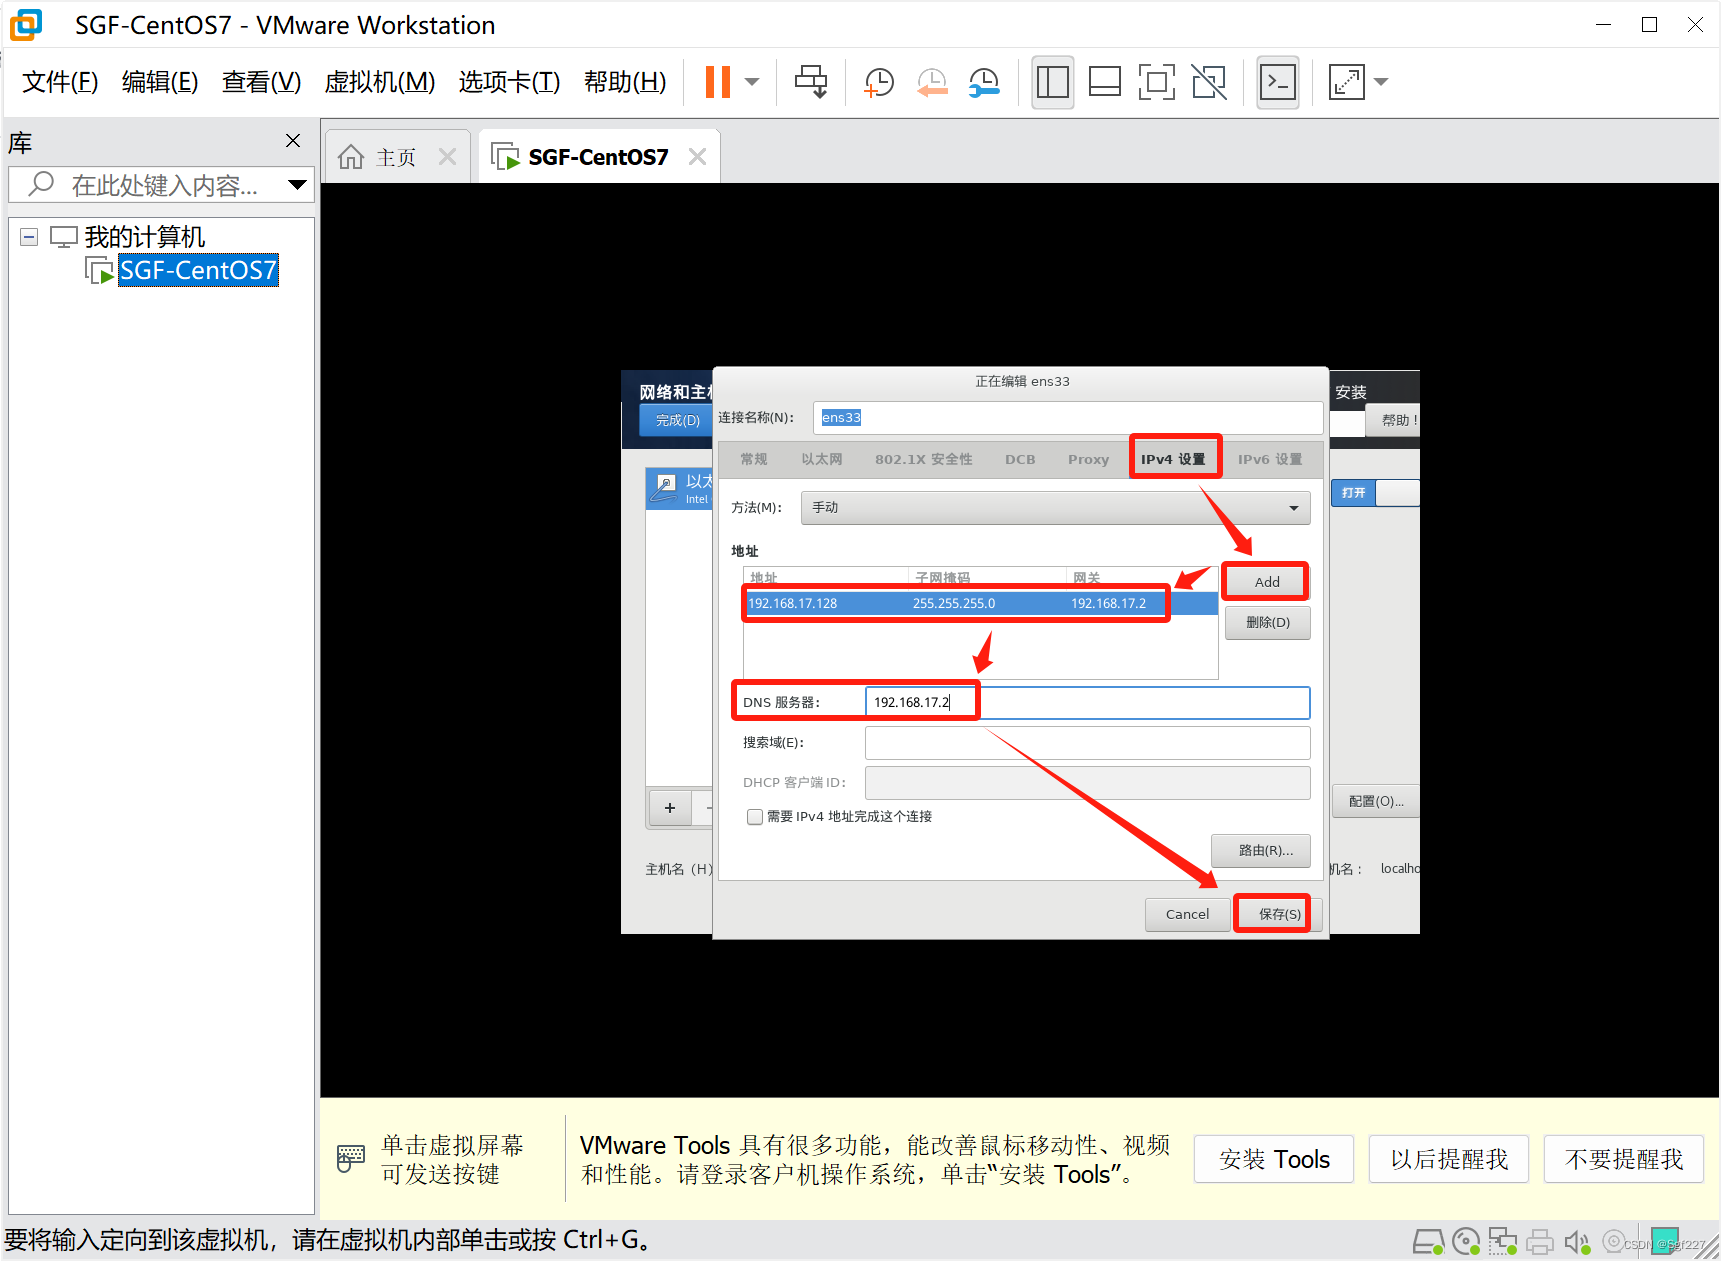This screenshot has height=1261, width=1721.
Task: Select the 255.255.255.0 netmask cell
Action: click(954, 603)
